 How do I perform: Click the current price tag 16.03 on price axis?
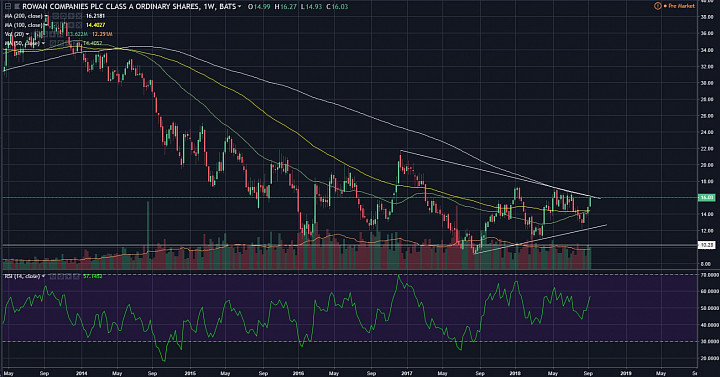pos(706,197)
